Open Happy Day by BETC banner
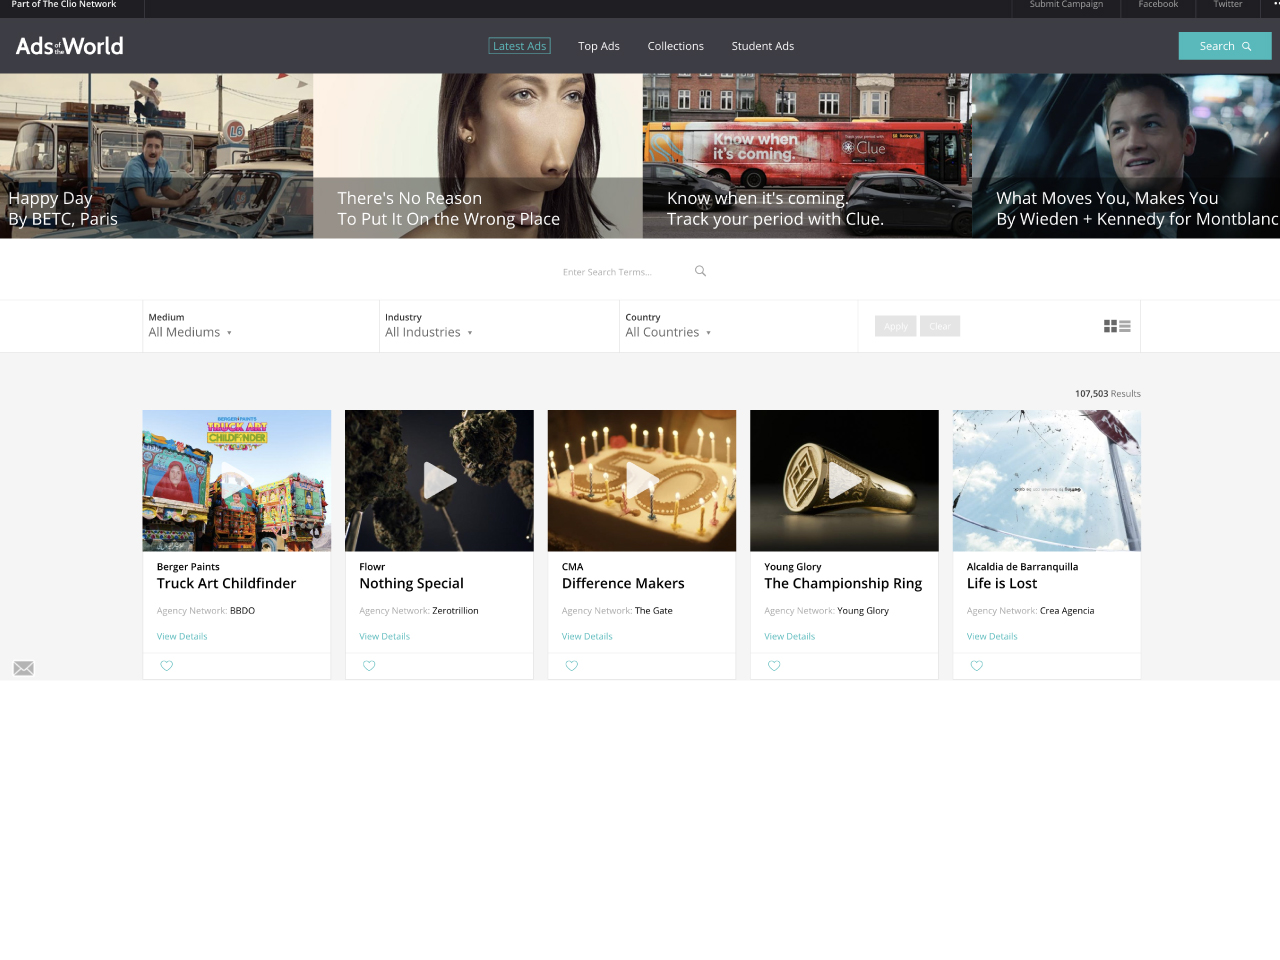The image size is (1280, 960). tap(156, 156)
